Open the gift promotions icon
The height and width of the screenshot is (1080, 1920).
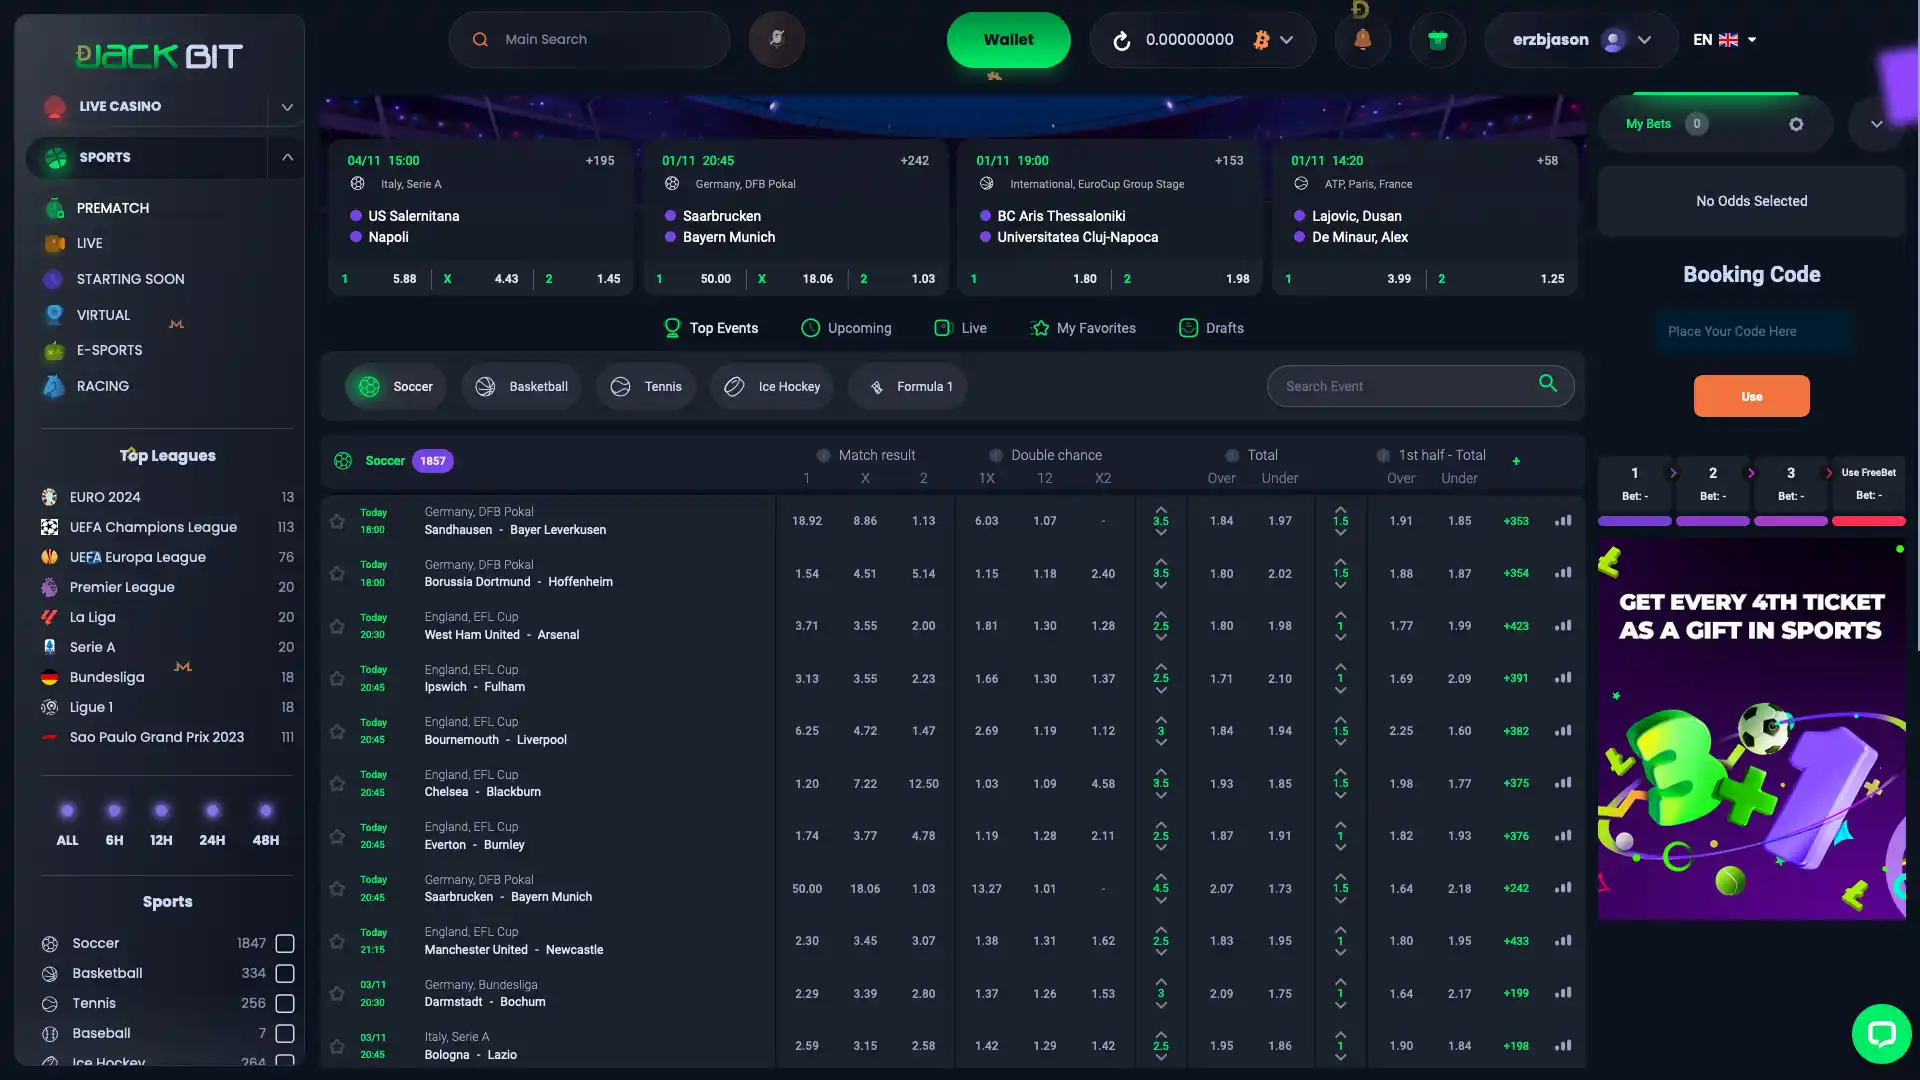tap(1437, 40)
